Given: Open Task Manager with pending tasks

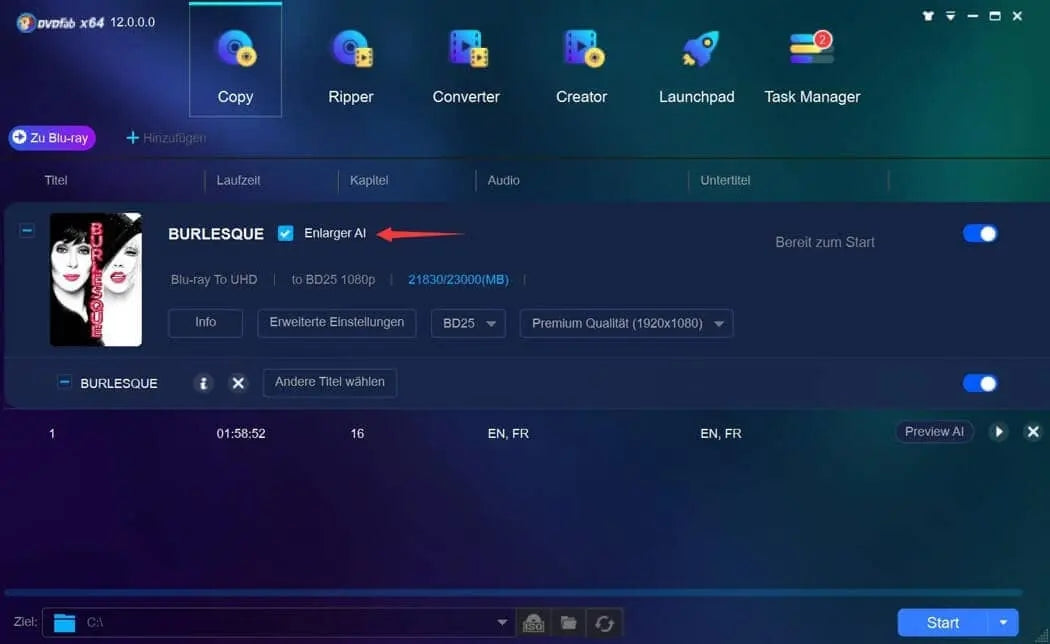Looking at the screenshot, I should [x=812, y=65].
